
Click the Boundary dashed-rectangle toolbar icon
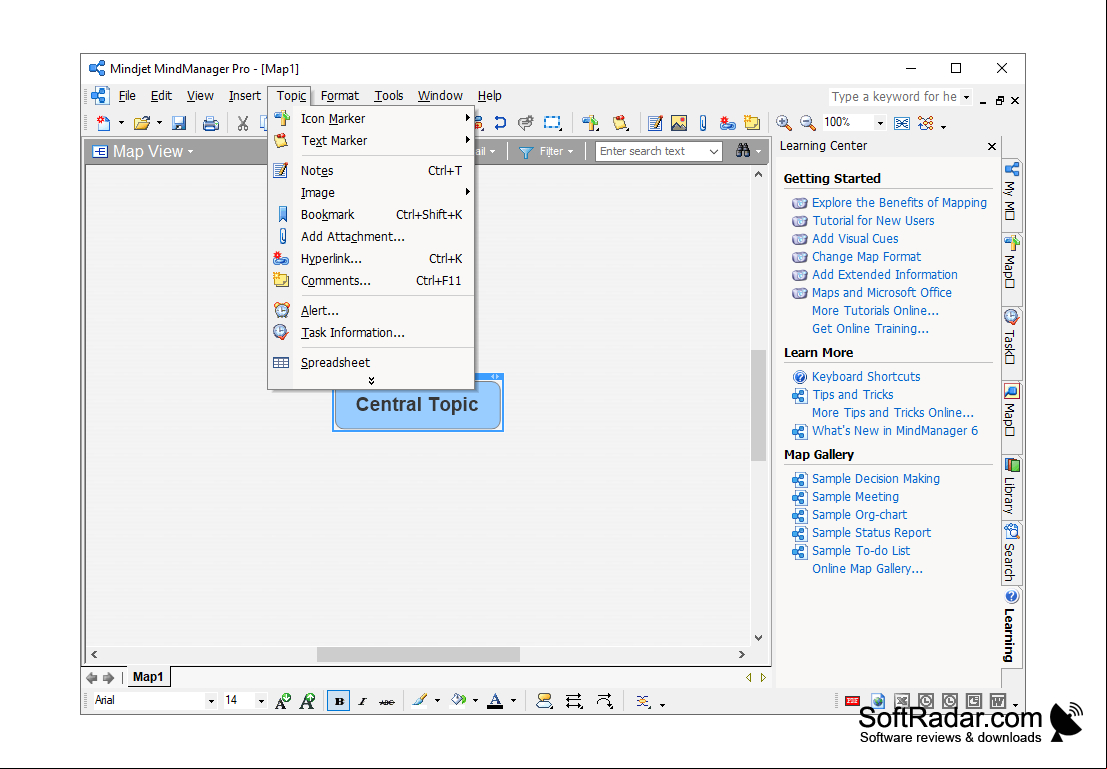coord(552,123)
